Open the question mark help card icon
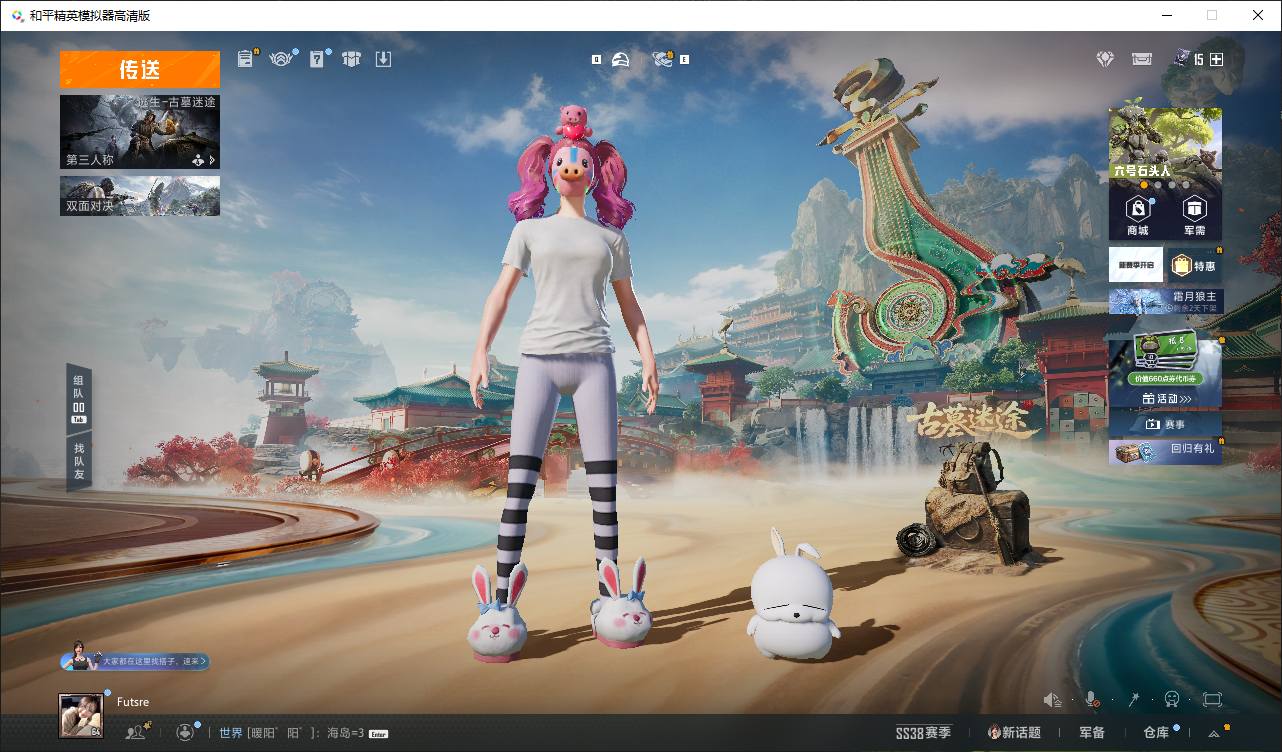 [x=317, y=59]
